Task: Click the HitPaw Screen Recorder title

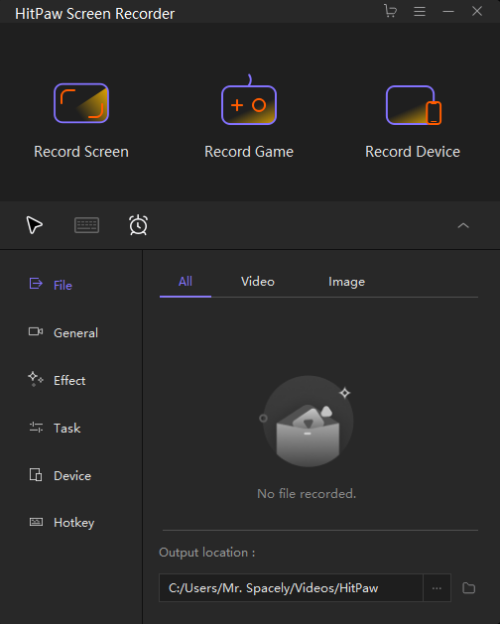Action: (x=95, y=14)
